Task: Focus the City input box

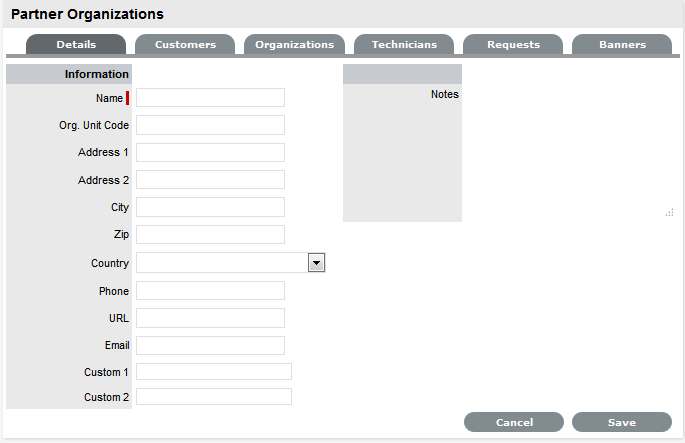Action: point(210,208)
